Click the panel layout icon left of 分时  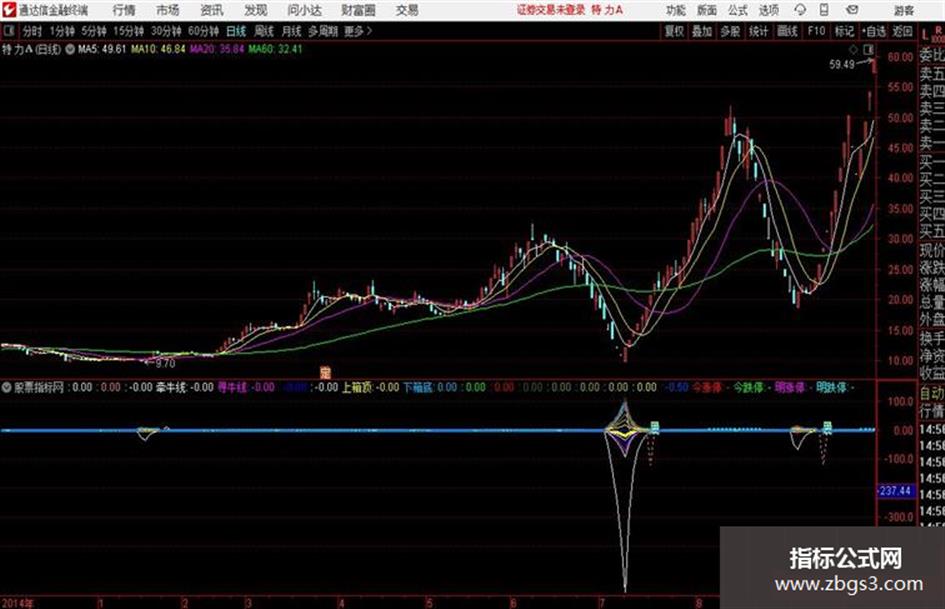coord(9,31)
